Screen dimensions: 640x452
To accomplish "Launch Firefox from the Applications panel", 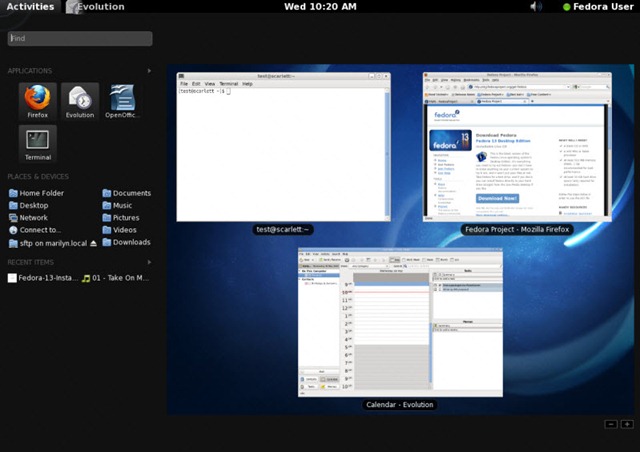I will 37,102.
